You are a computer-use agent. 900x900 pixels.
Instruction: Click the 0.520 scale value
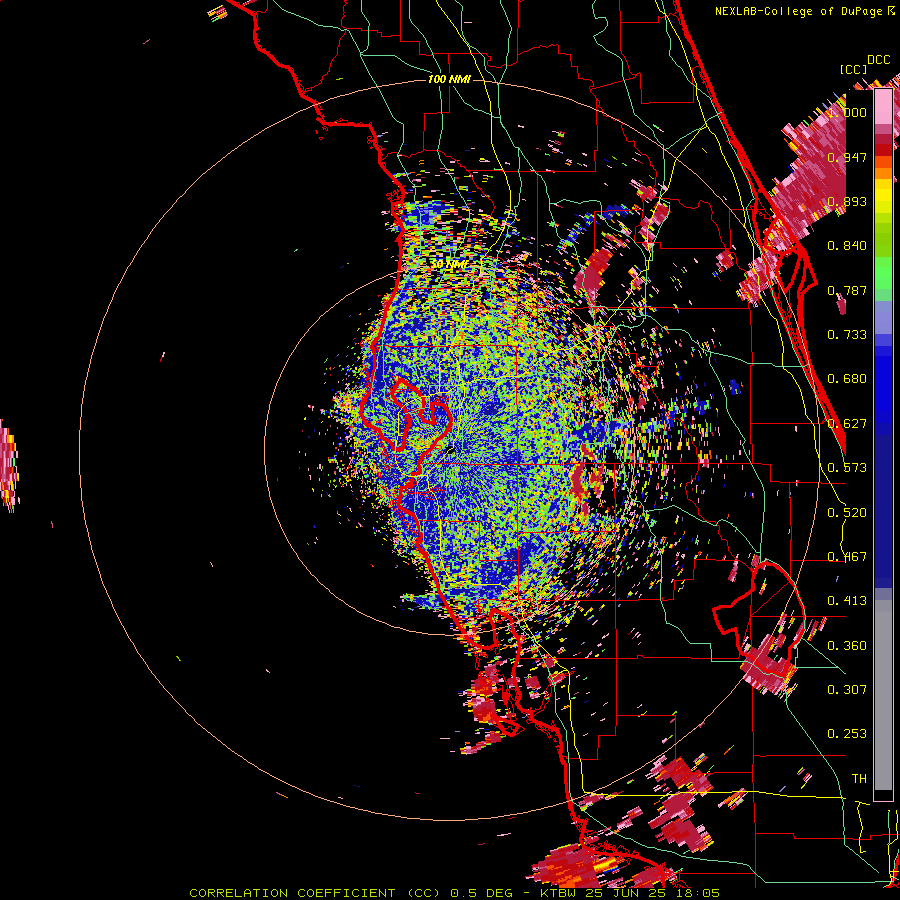(x=847, y=513)
